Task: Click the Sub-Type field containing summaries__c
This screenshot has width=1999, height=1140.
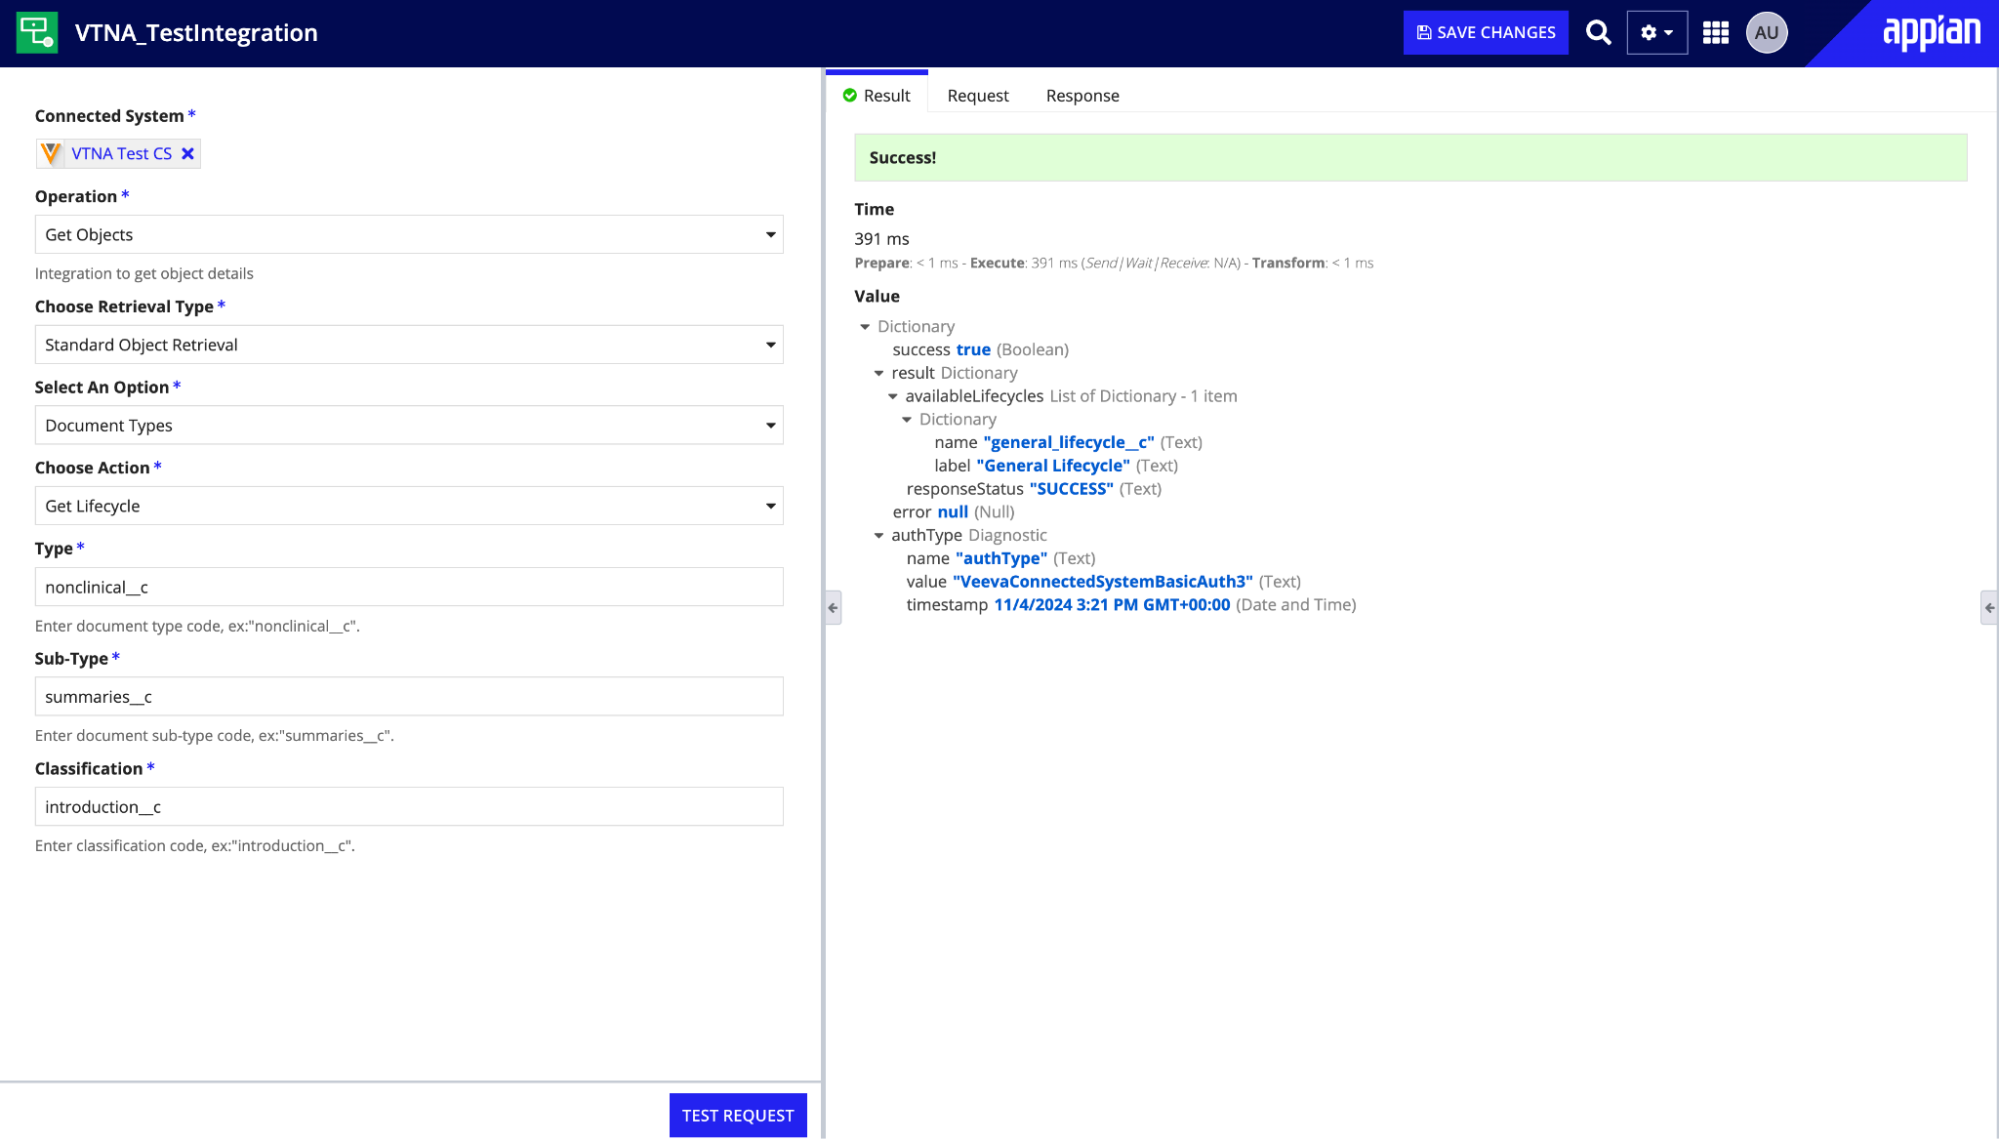Action: pyautogui.click(x=409, y=697)
